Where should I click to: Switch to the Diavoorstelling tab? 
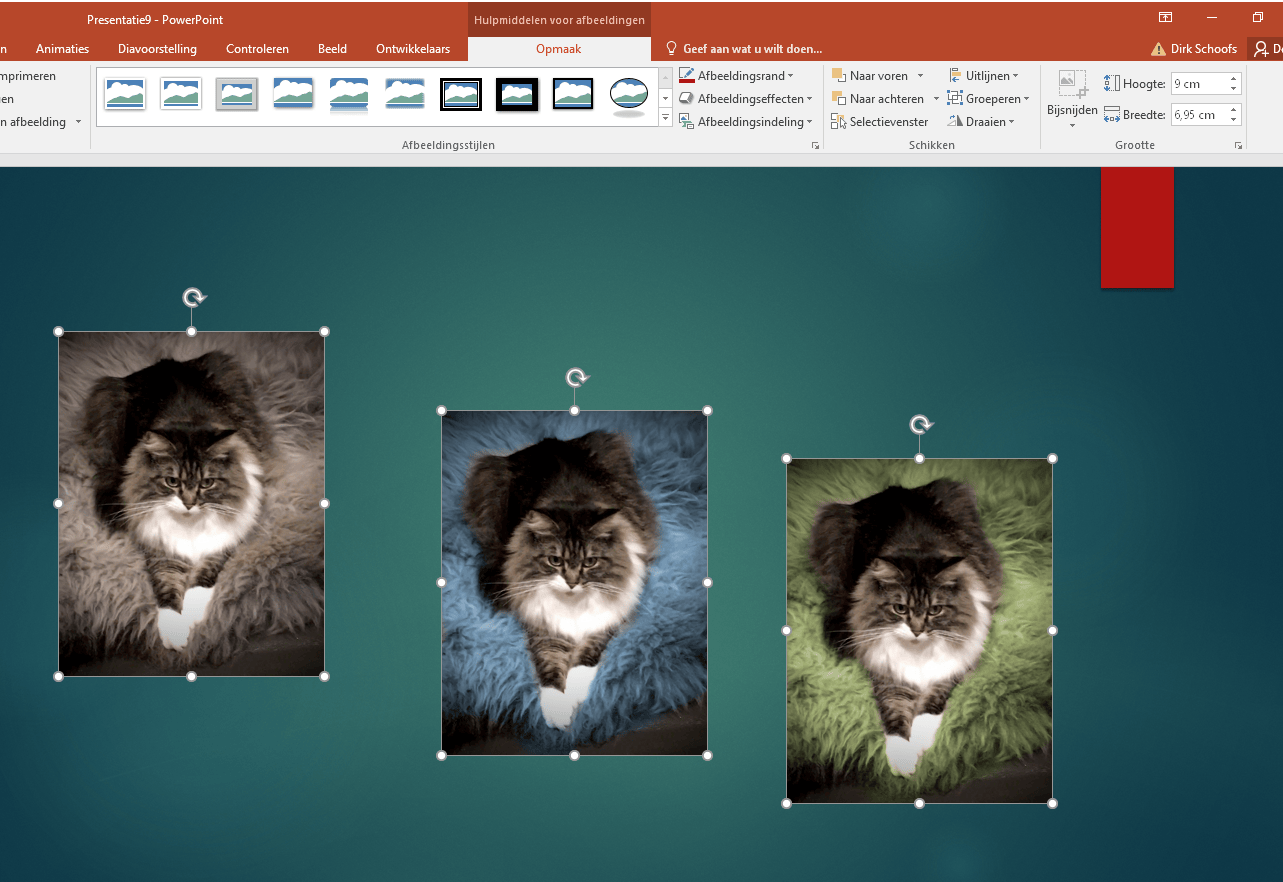[x=157, y=49]
